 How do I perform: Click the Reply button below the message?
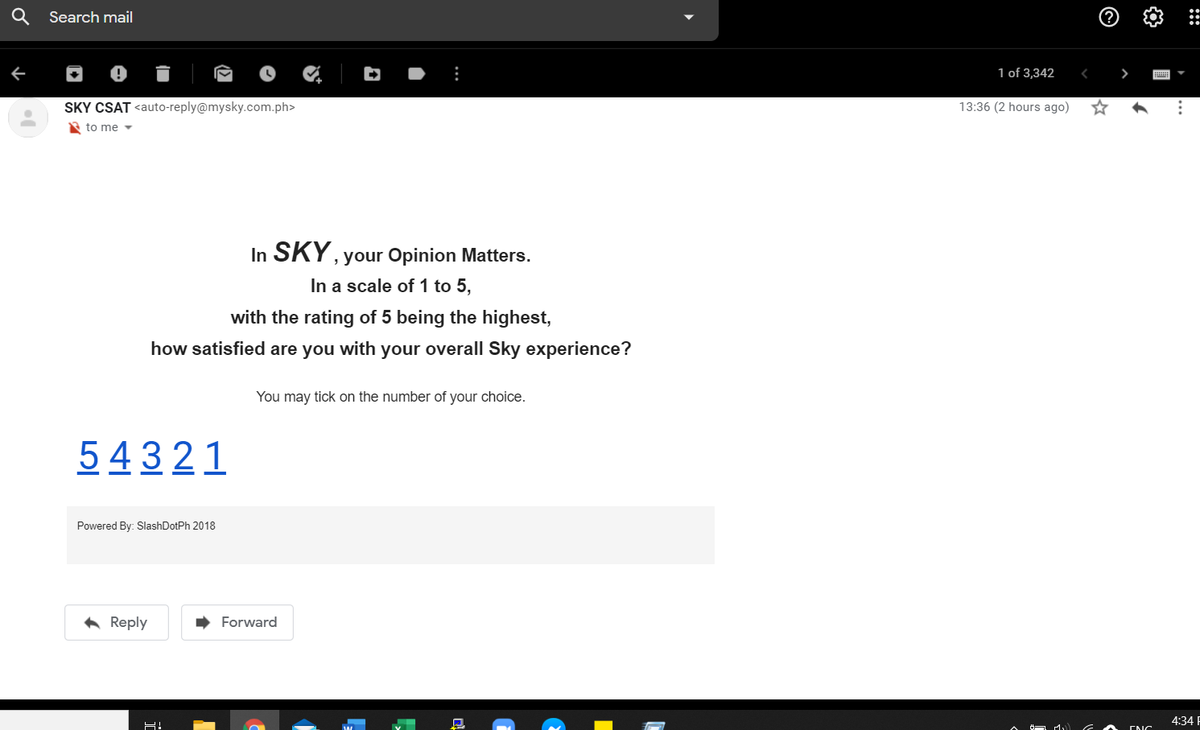(116, 622)
